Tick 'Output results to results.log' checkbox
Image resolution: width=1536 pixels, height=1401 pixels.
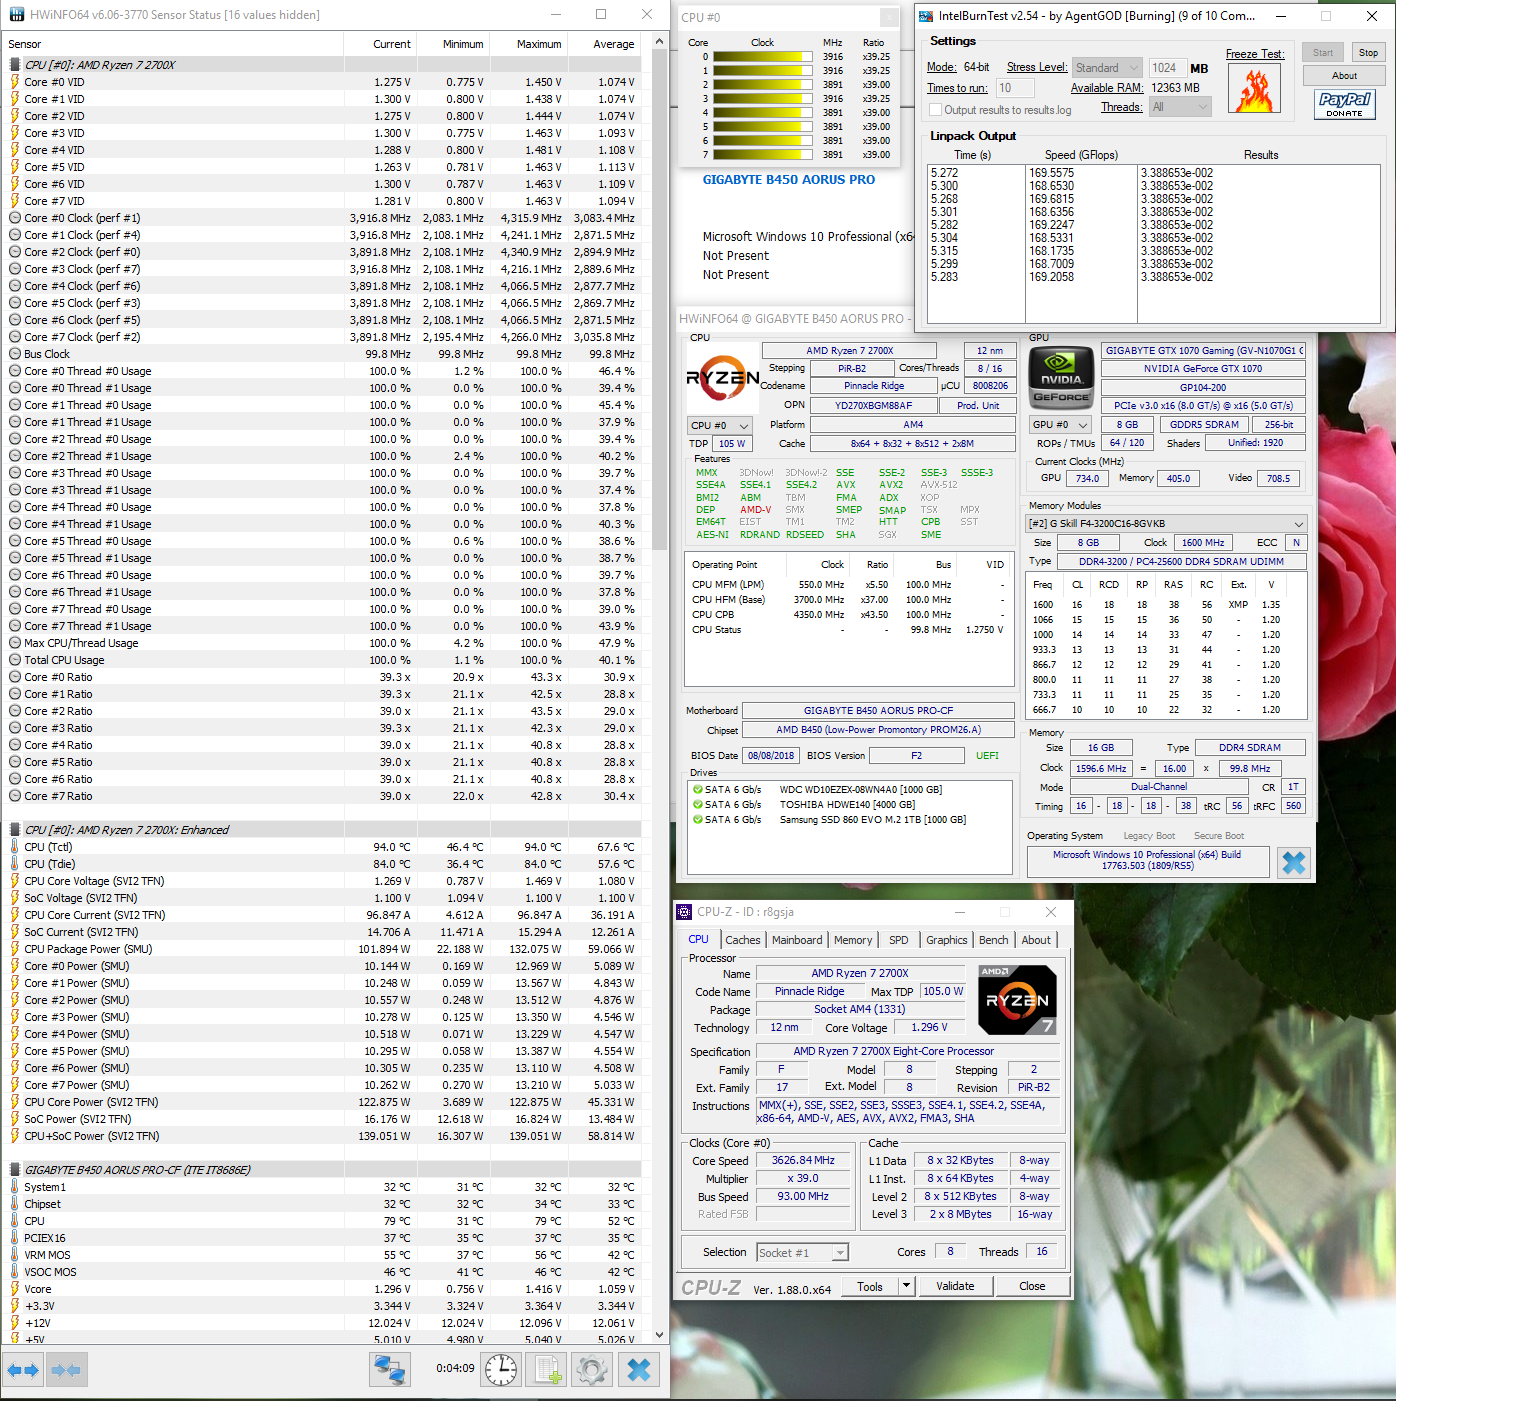point(936,110)
